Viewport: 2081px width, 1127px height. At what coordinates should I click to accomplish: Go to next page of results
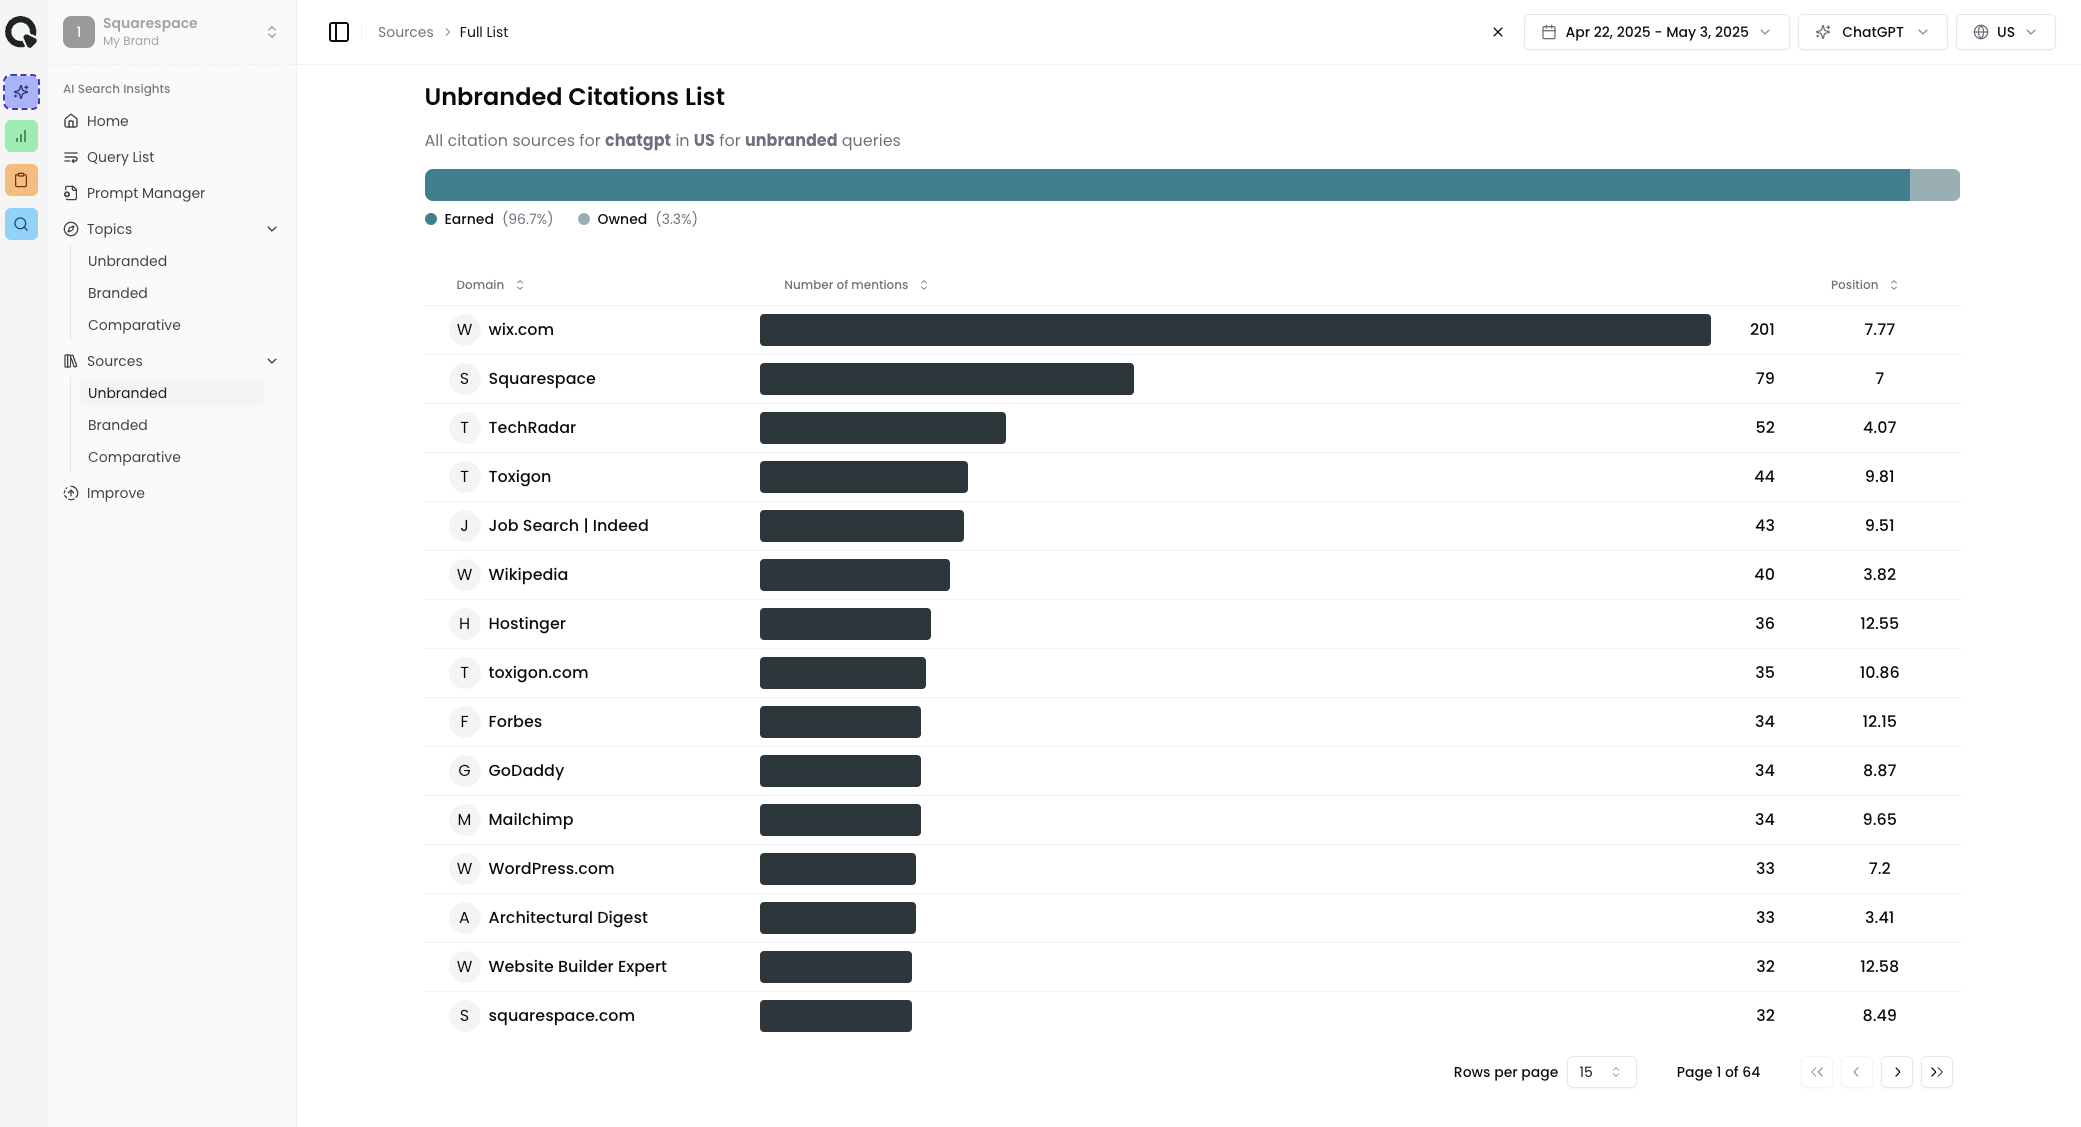tap(1897, 1071)
